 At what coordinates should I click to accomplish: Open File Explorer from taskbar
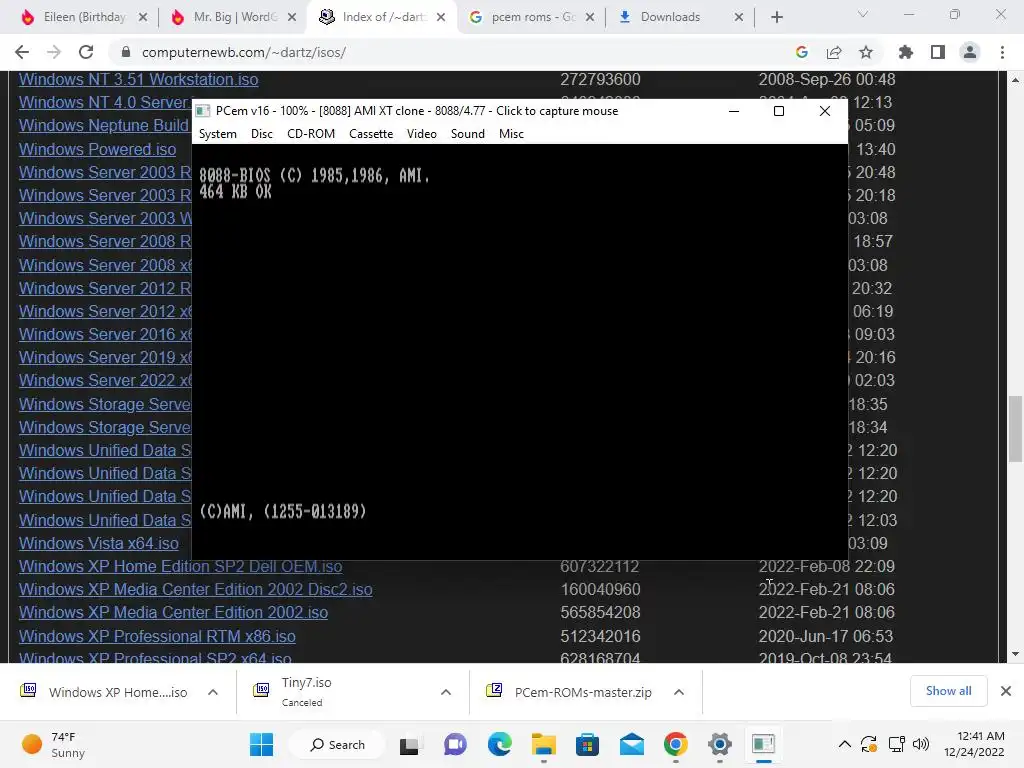(x=543, y=744)
